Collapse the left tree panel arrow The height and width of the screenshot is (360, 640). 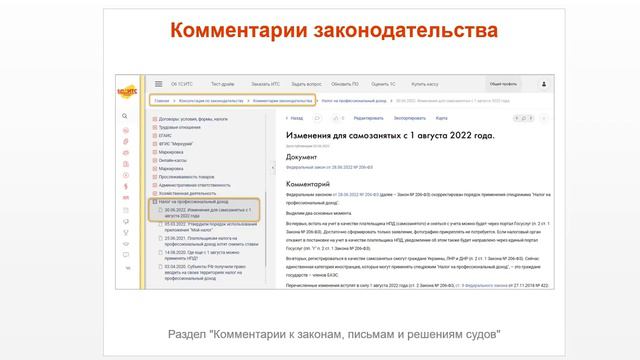(x=273, y=167)
